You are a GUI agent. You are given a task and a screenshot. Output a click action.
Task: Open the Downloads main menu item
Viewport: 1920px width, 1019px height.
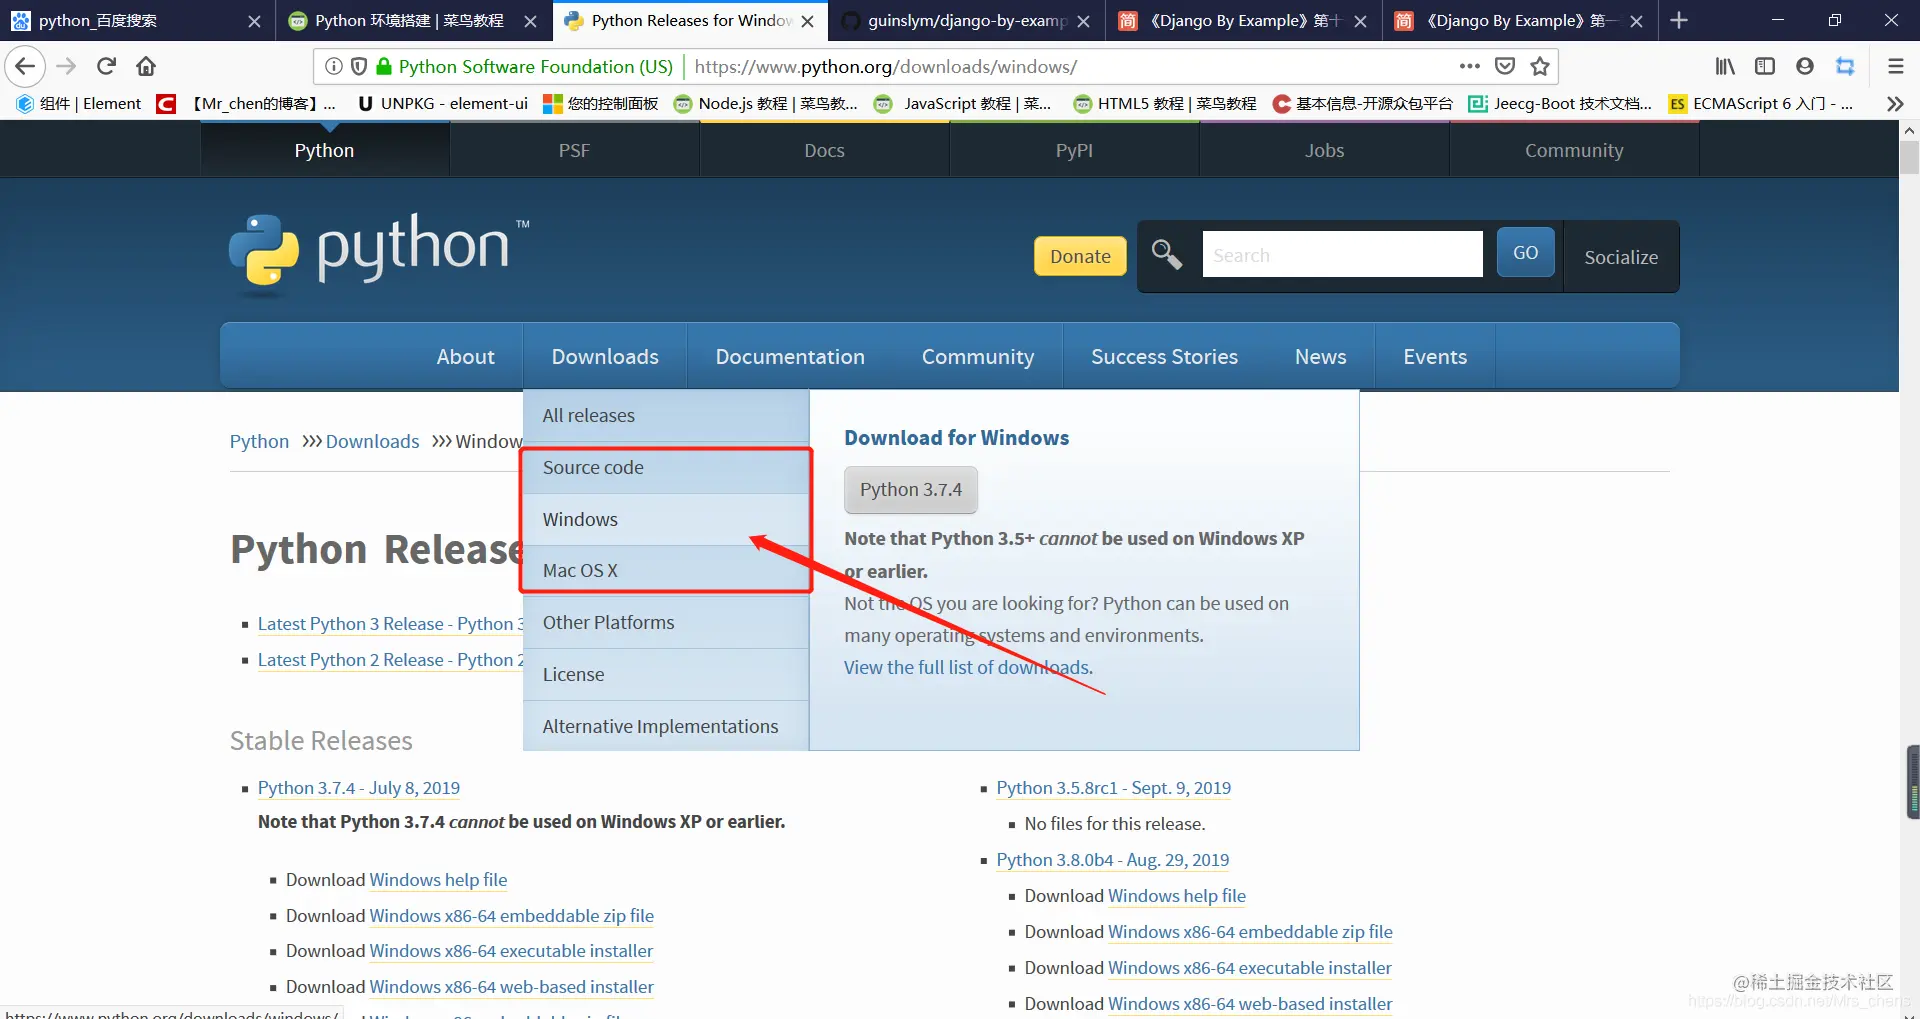(605, 357)
